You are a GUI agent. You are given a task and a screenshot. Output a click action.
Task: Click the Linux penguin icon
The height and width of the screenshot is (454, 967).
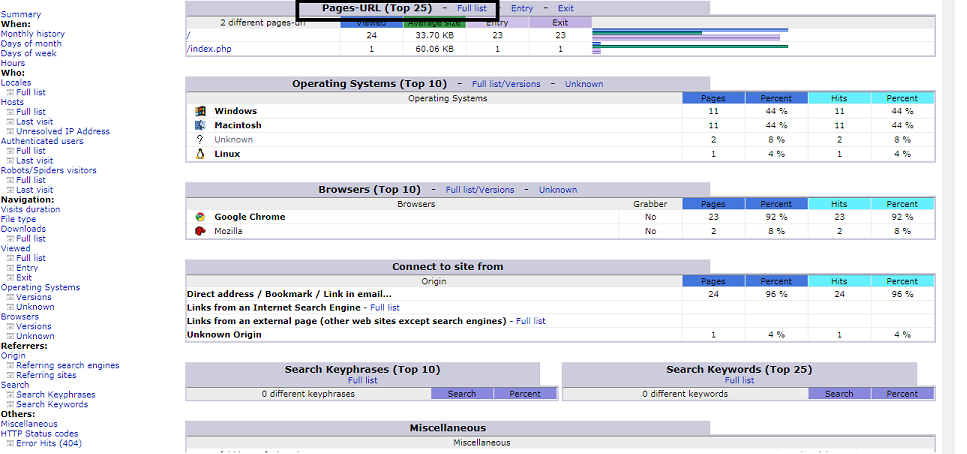click(x=200, y=154)
